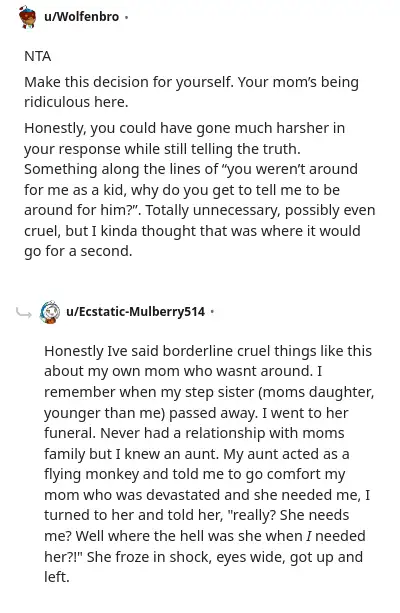Click the words 'go for a second.'
Screen dimensions: 400x613
tap(78, 251)
